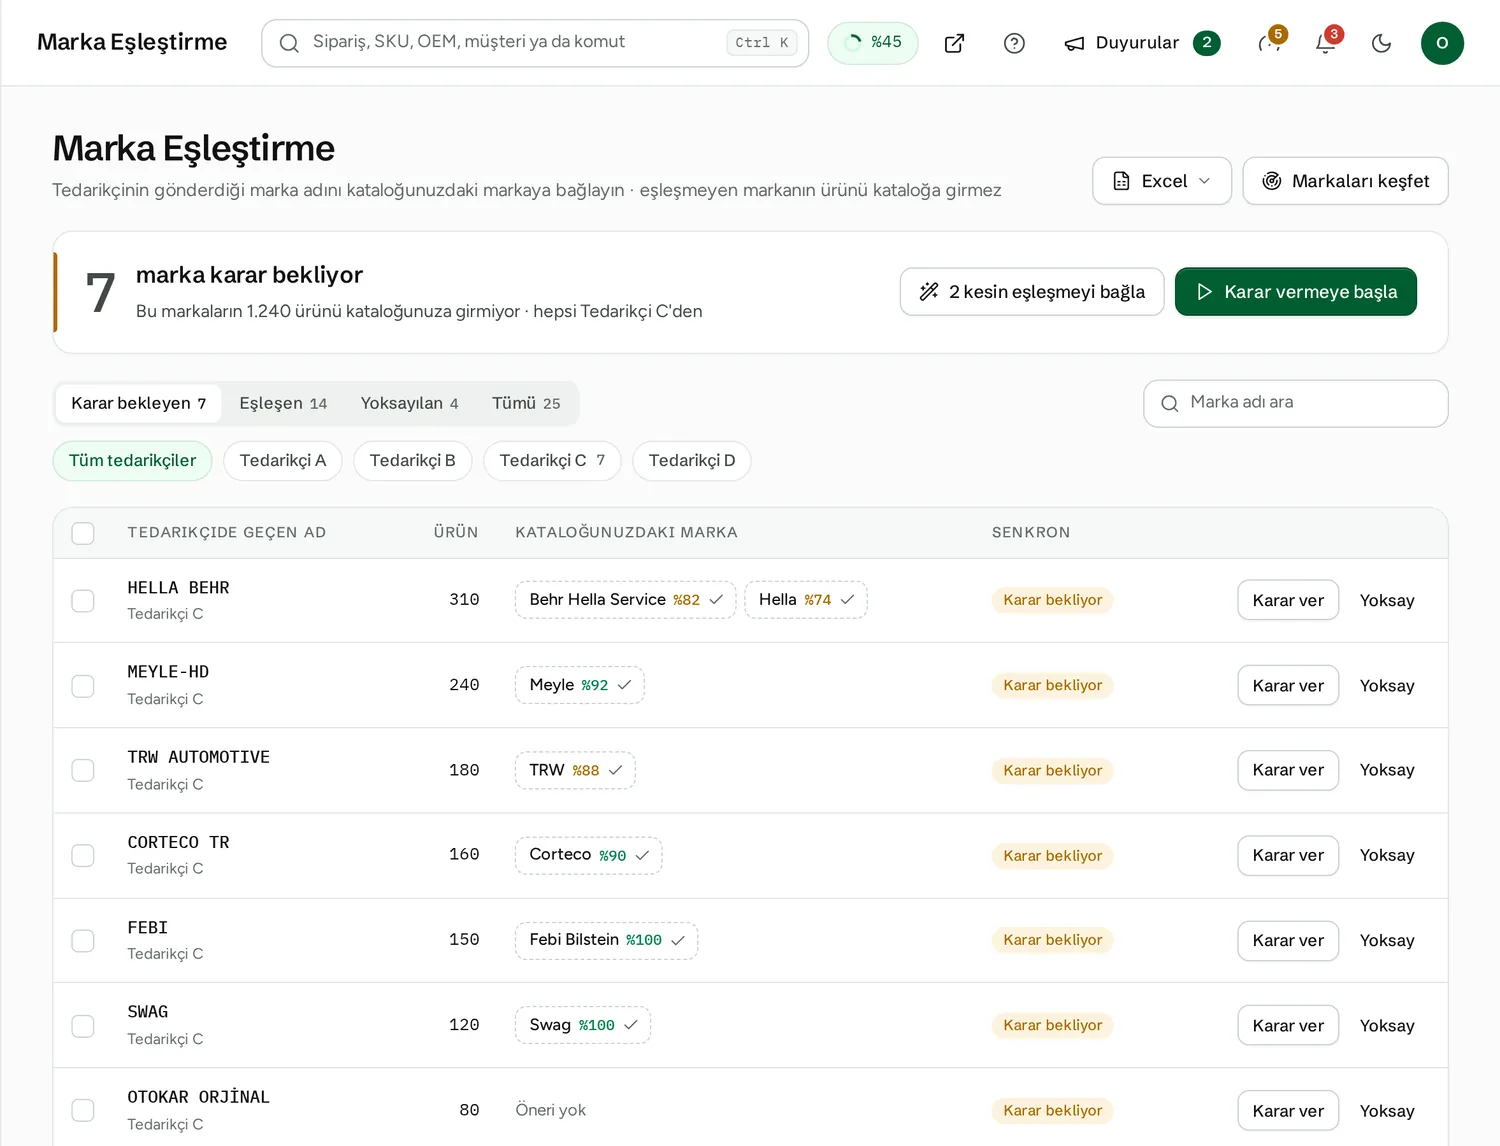Accept the Febi Bilstein %100 suggestion
Image resolution: width=1500 pixels, height=1146 pixels.
click(x=607, y=940)
